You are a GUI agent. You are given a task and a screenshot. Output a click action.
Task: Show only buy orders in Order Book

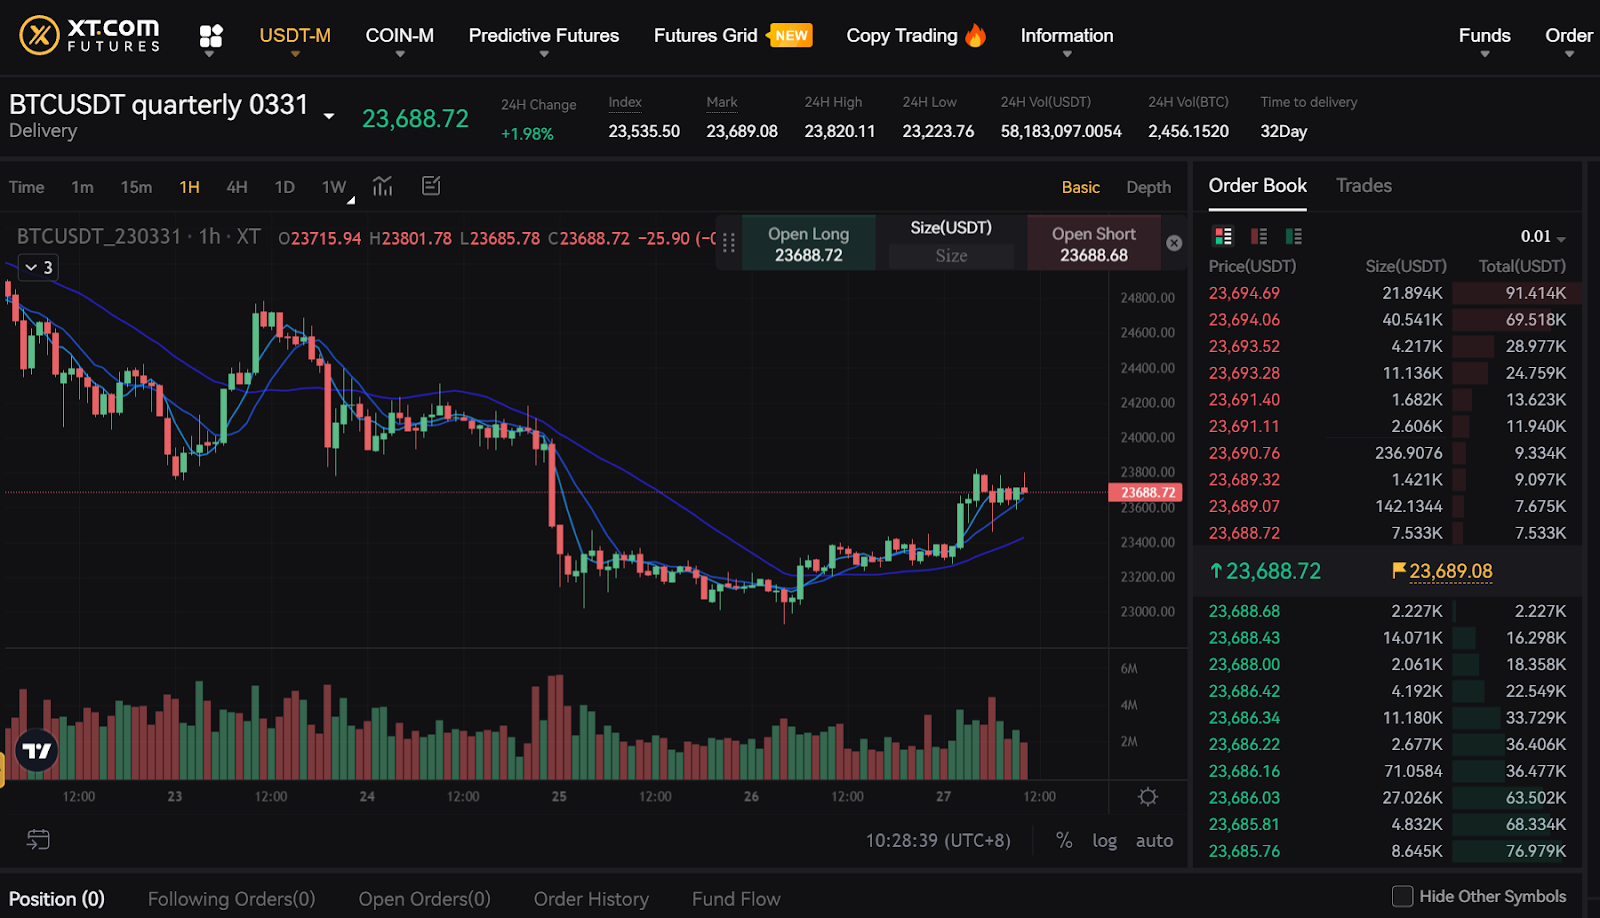(x=1294, y=236)
